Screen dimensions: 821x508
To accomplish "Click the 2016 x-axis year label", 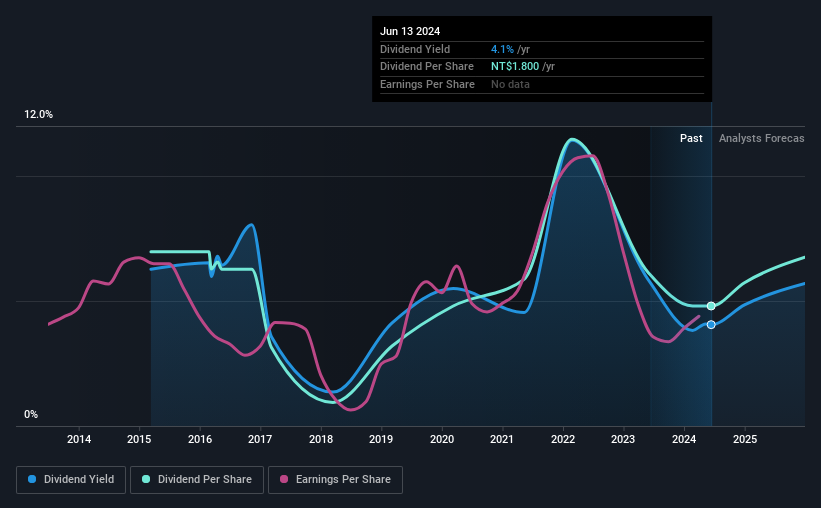I will point(200,439).
